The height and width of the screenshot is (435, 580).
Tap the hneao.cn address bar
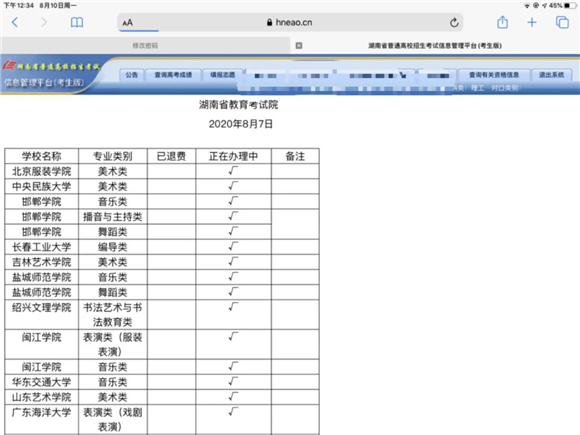point(290,23)
